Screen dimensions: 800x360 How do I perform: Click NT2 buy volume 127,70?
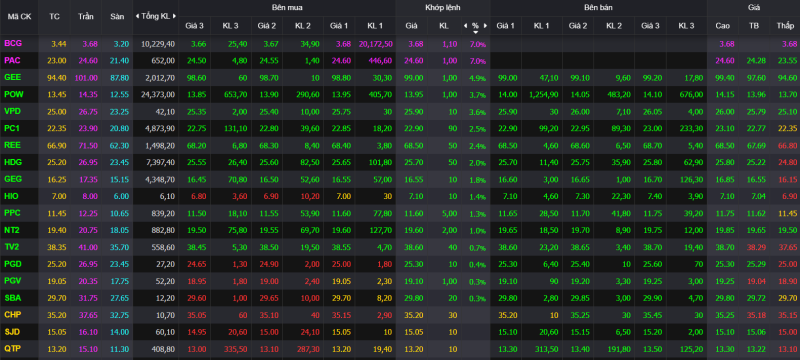[381, 230]
